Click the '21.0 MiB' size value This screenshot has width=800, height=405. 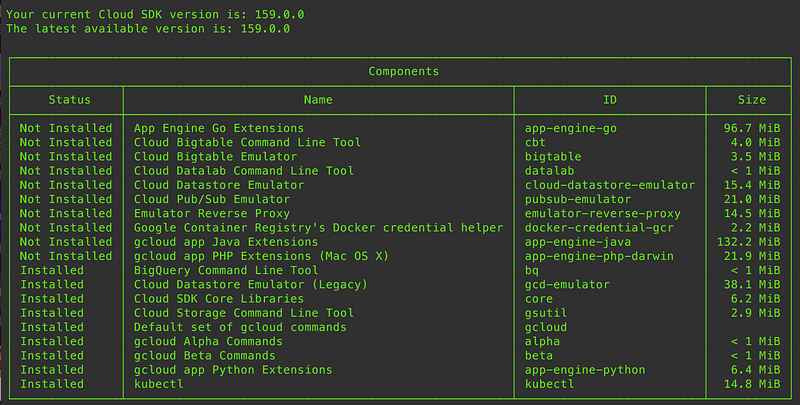tap(752, 199)
